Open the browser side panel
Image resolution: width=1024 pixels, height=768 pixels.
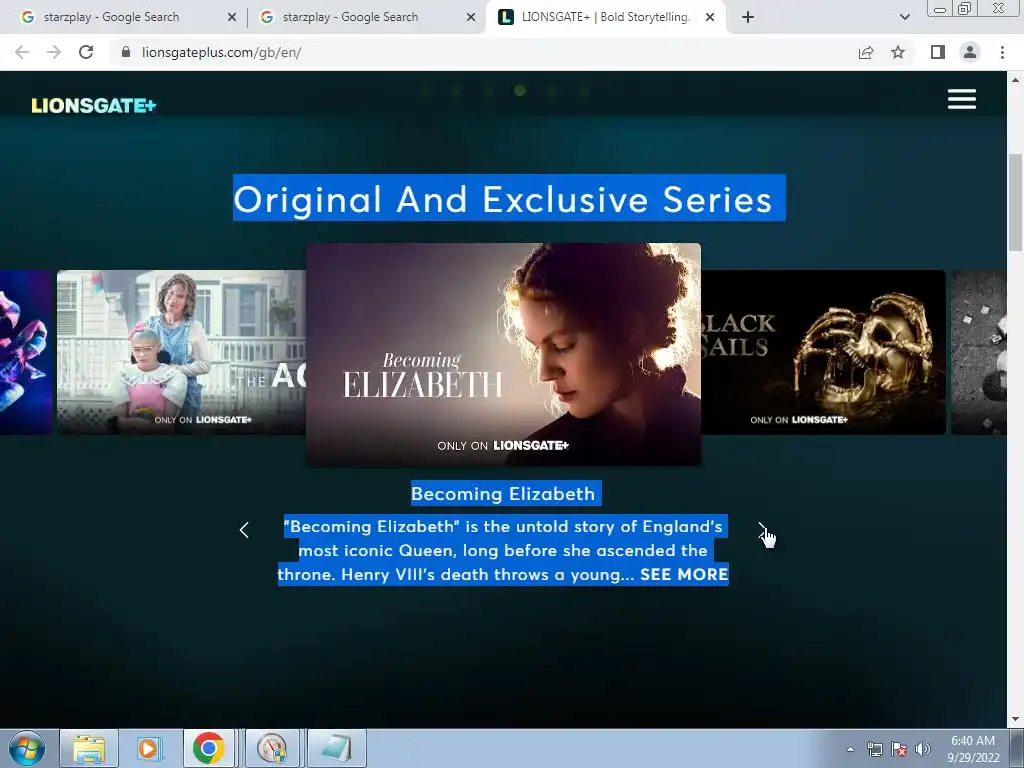[x=938, y=52]
